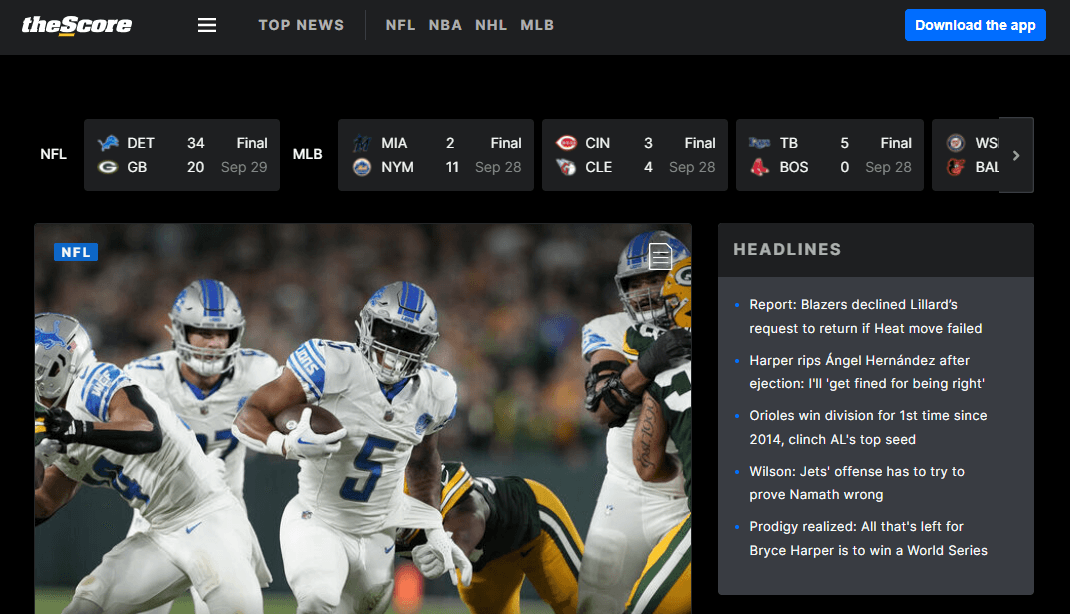This screenshot has height=614, width=1070.
Task: Click the New York Mets logo
Action: click(x=362, y=167)
